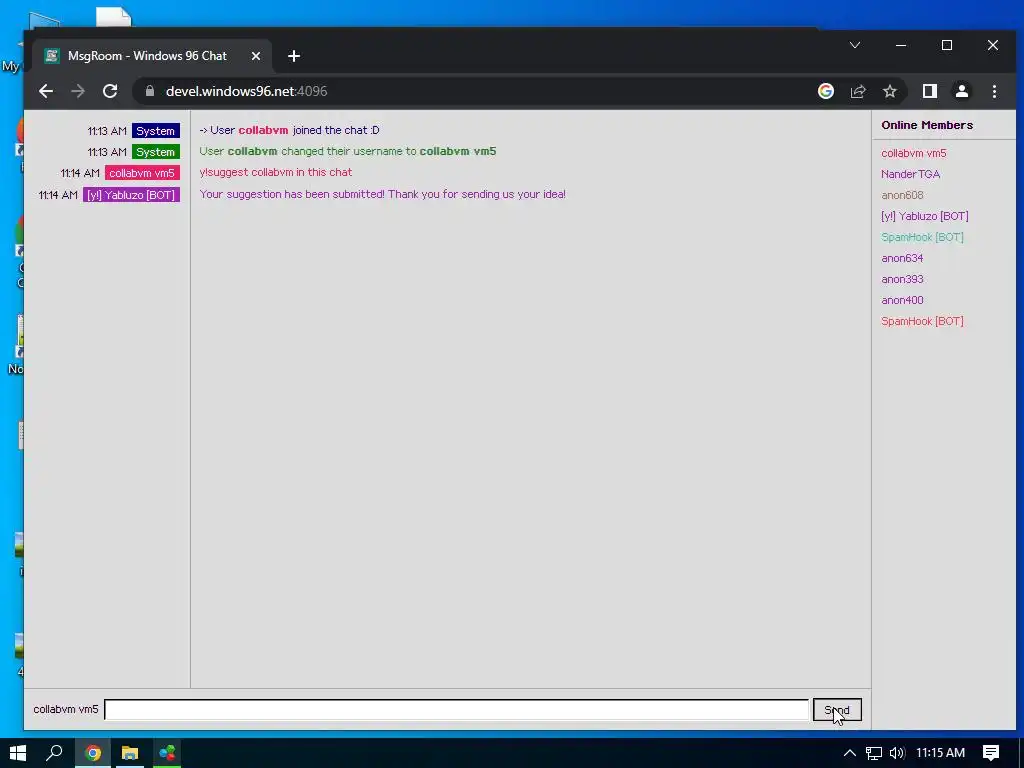The width and height of the screenshot is (1024, 768).
Task: Open the Windows Start menu
Action: (18, 753)
